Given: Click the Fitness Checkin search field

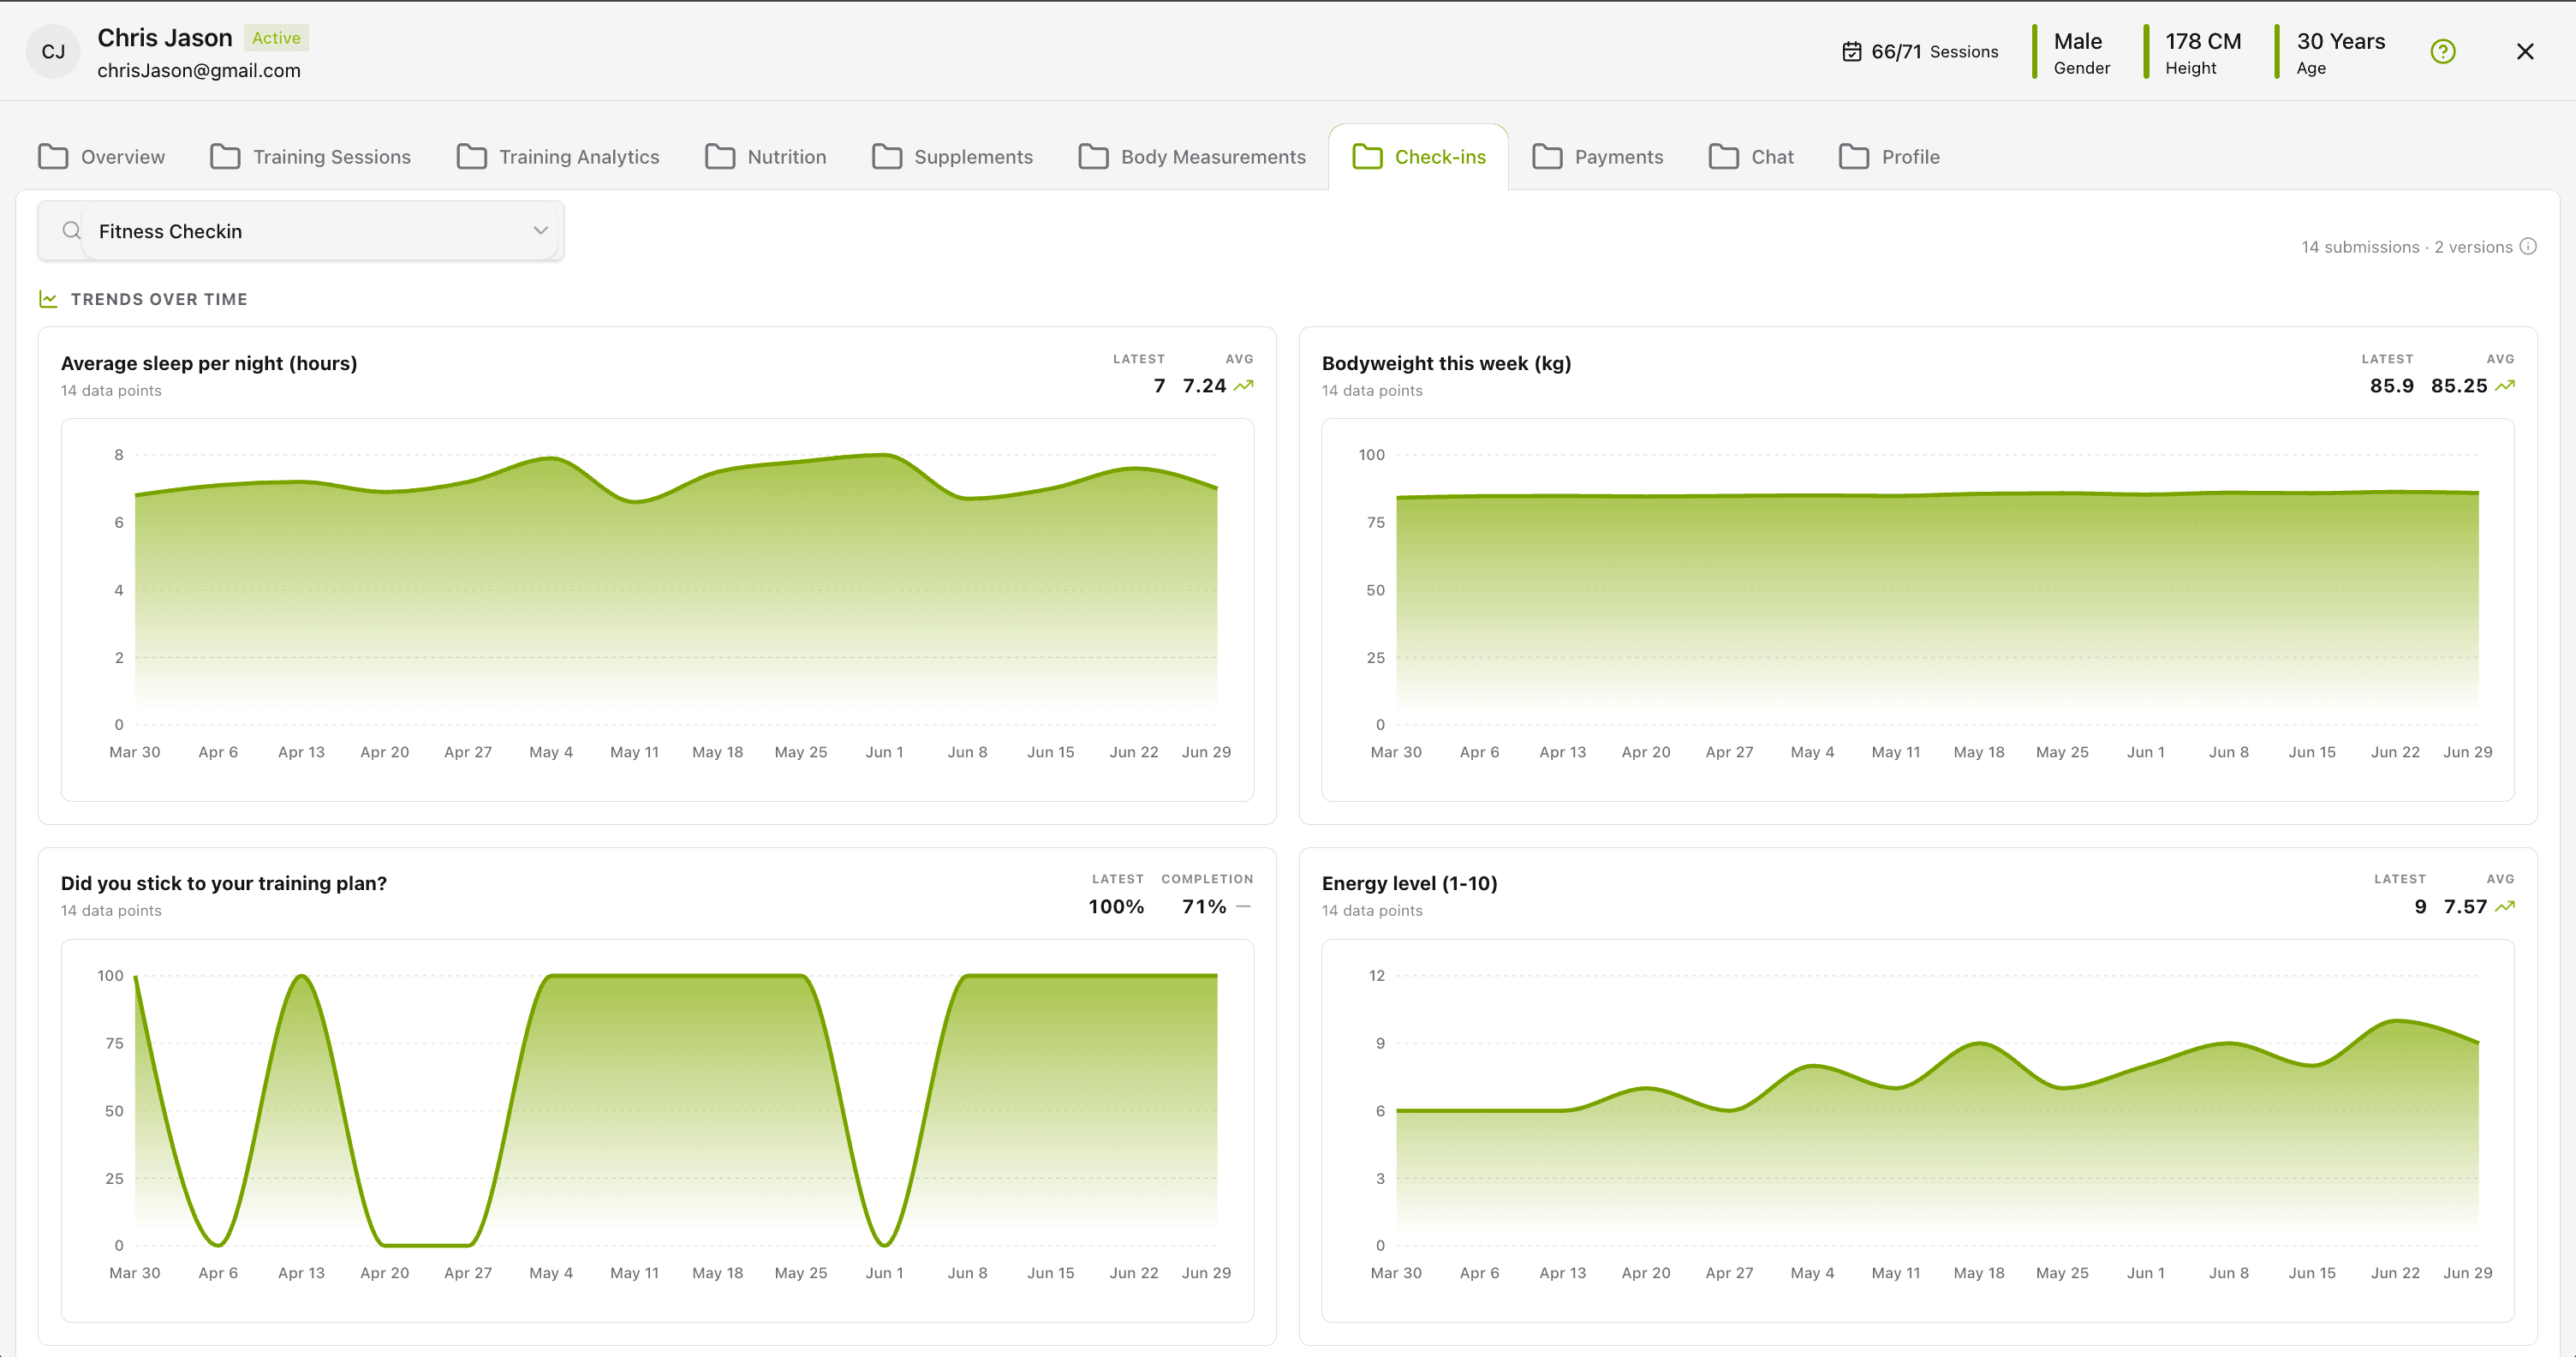Looking at the screenshot, I should pyautogui.click(x=300, y=231).
